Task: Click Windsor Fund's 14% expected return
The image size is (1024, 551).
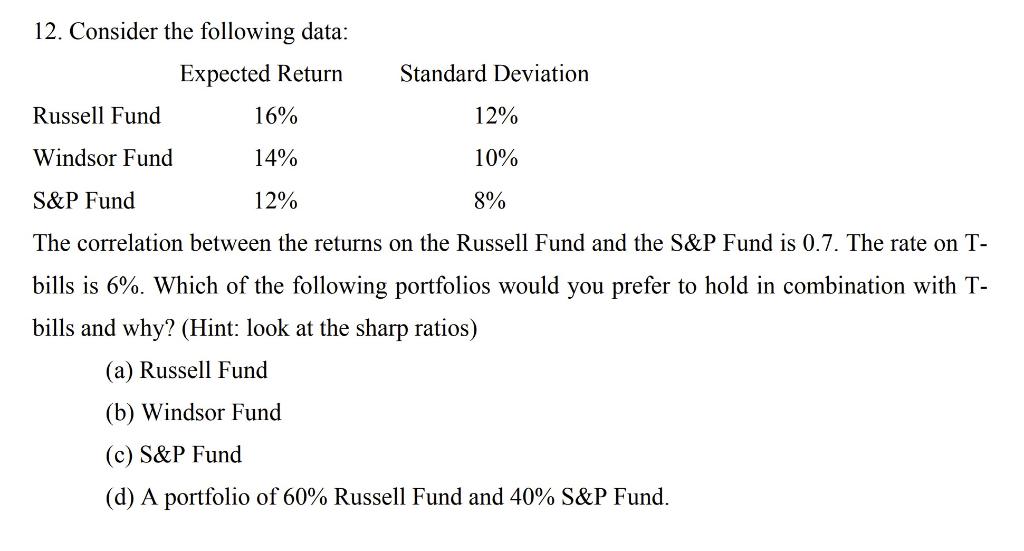Action: coord(276,158)
